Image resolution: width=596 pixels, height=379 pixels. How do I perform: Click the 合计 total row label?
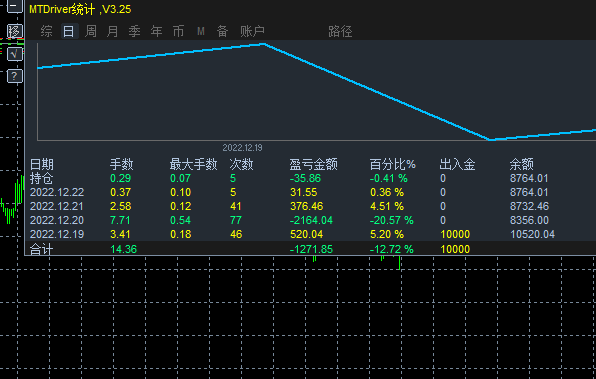point(41,249)
